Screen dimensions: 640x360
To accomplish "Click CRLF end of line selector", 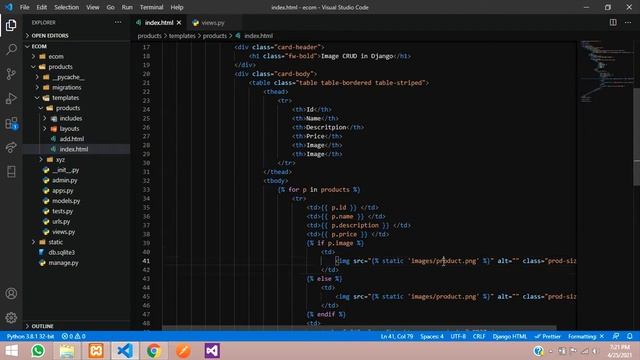I will (479, 336).
